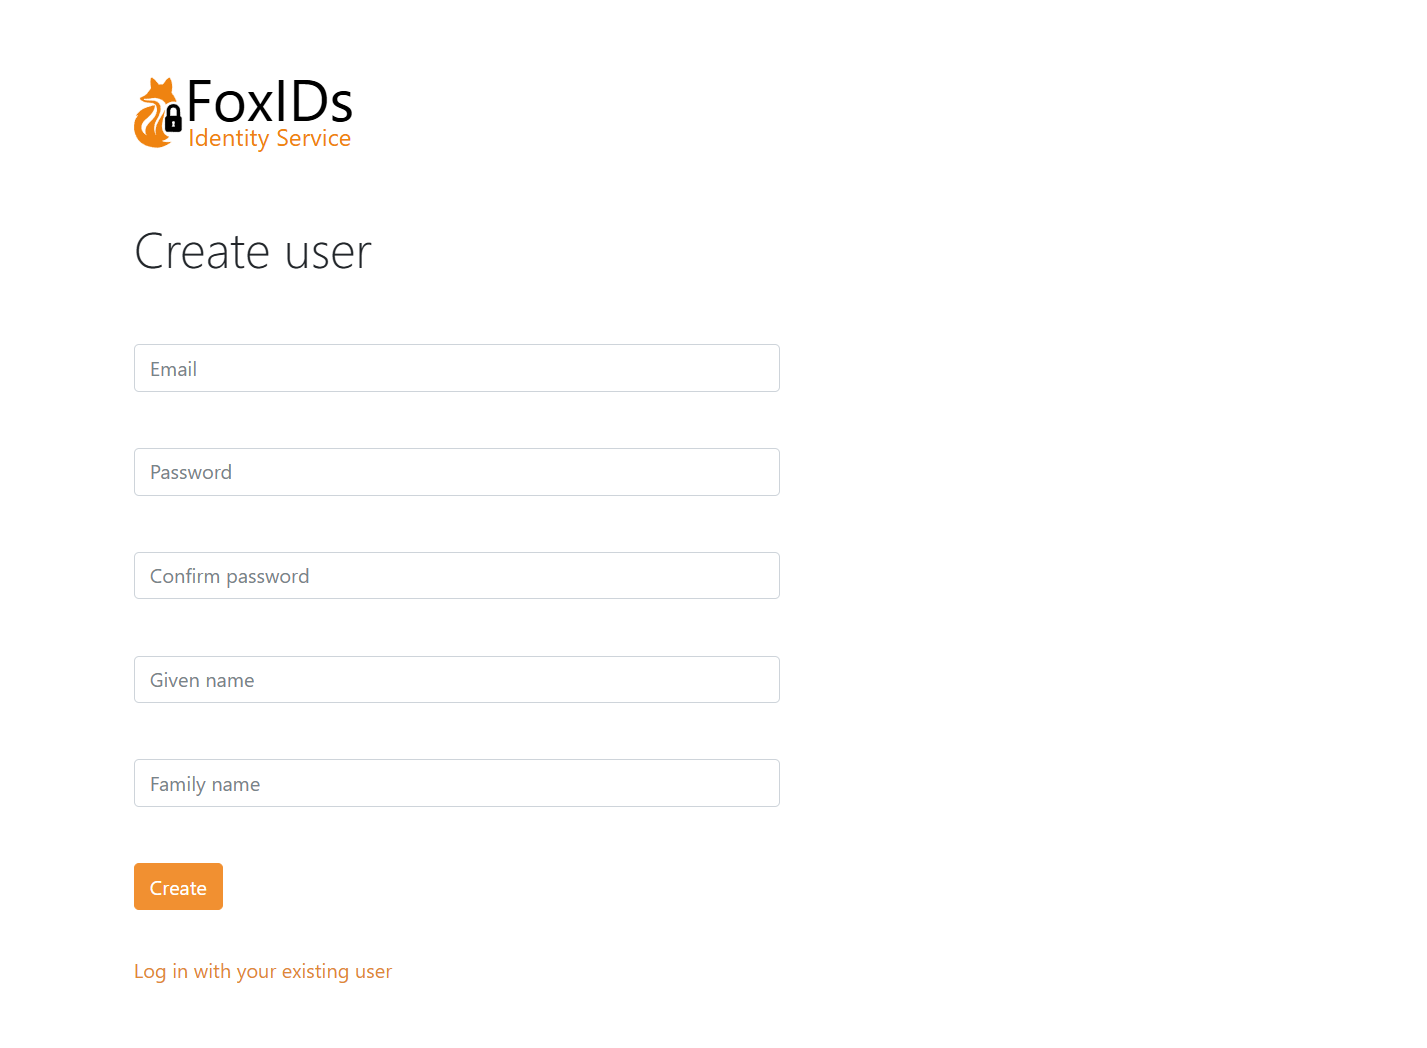This screenshot has height=1048, width=1427.
Task: Select the Confirm password field
Action: 456,575
